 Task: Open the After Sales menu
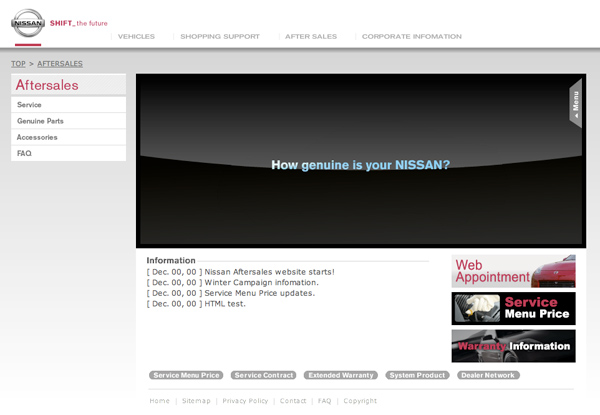[x=310, y=36]
